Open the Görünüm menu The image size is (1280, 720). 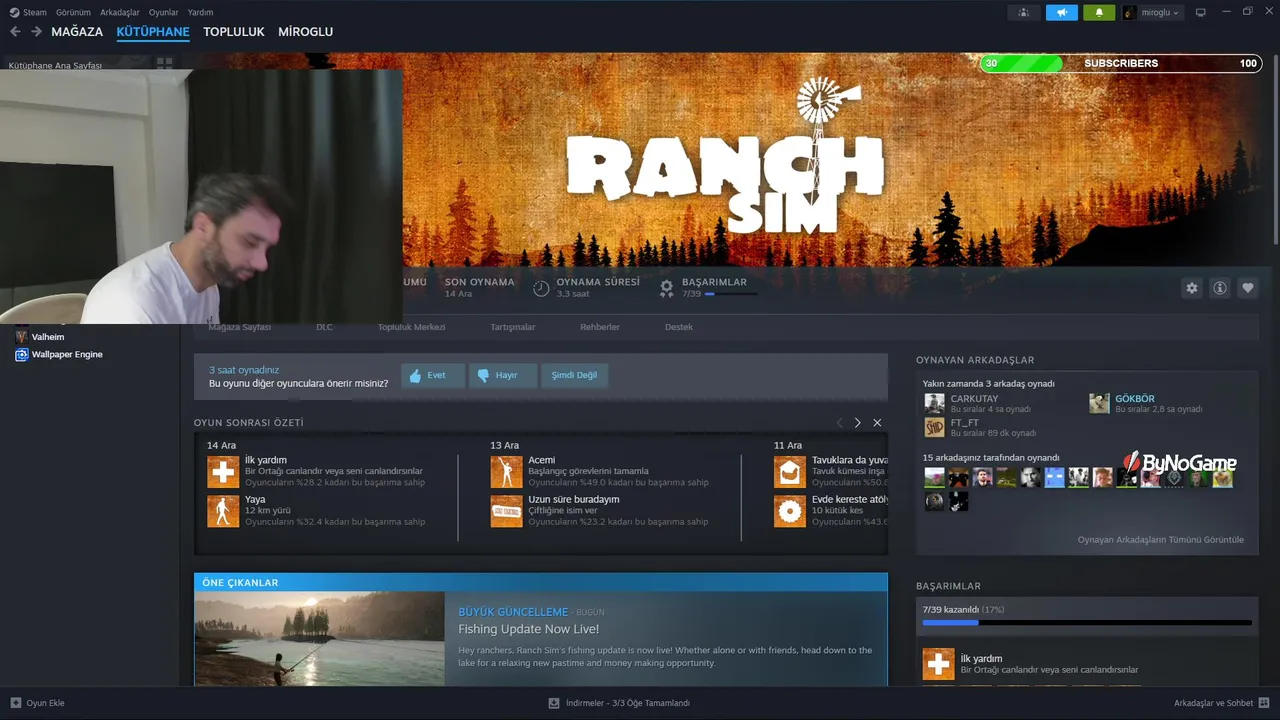73,12
